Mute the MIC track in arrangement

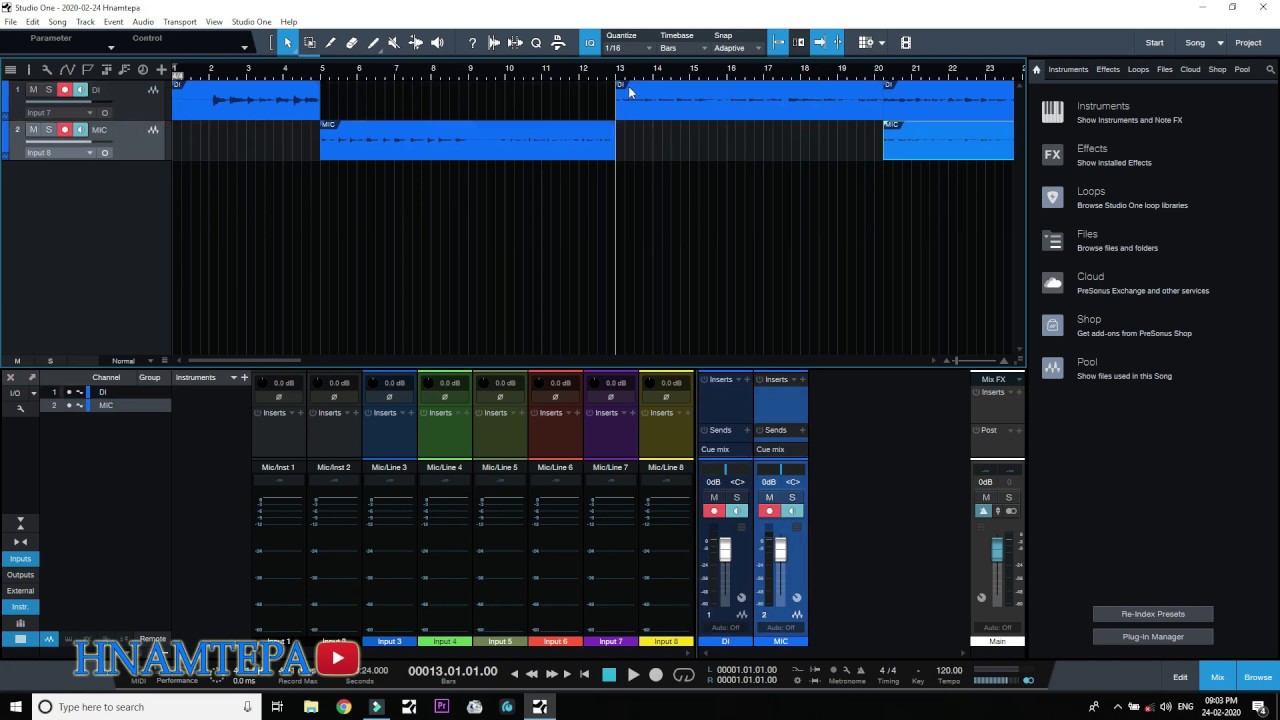point(33,130)
